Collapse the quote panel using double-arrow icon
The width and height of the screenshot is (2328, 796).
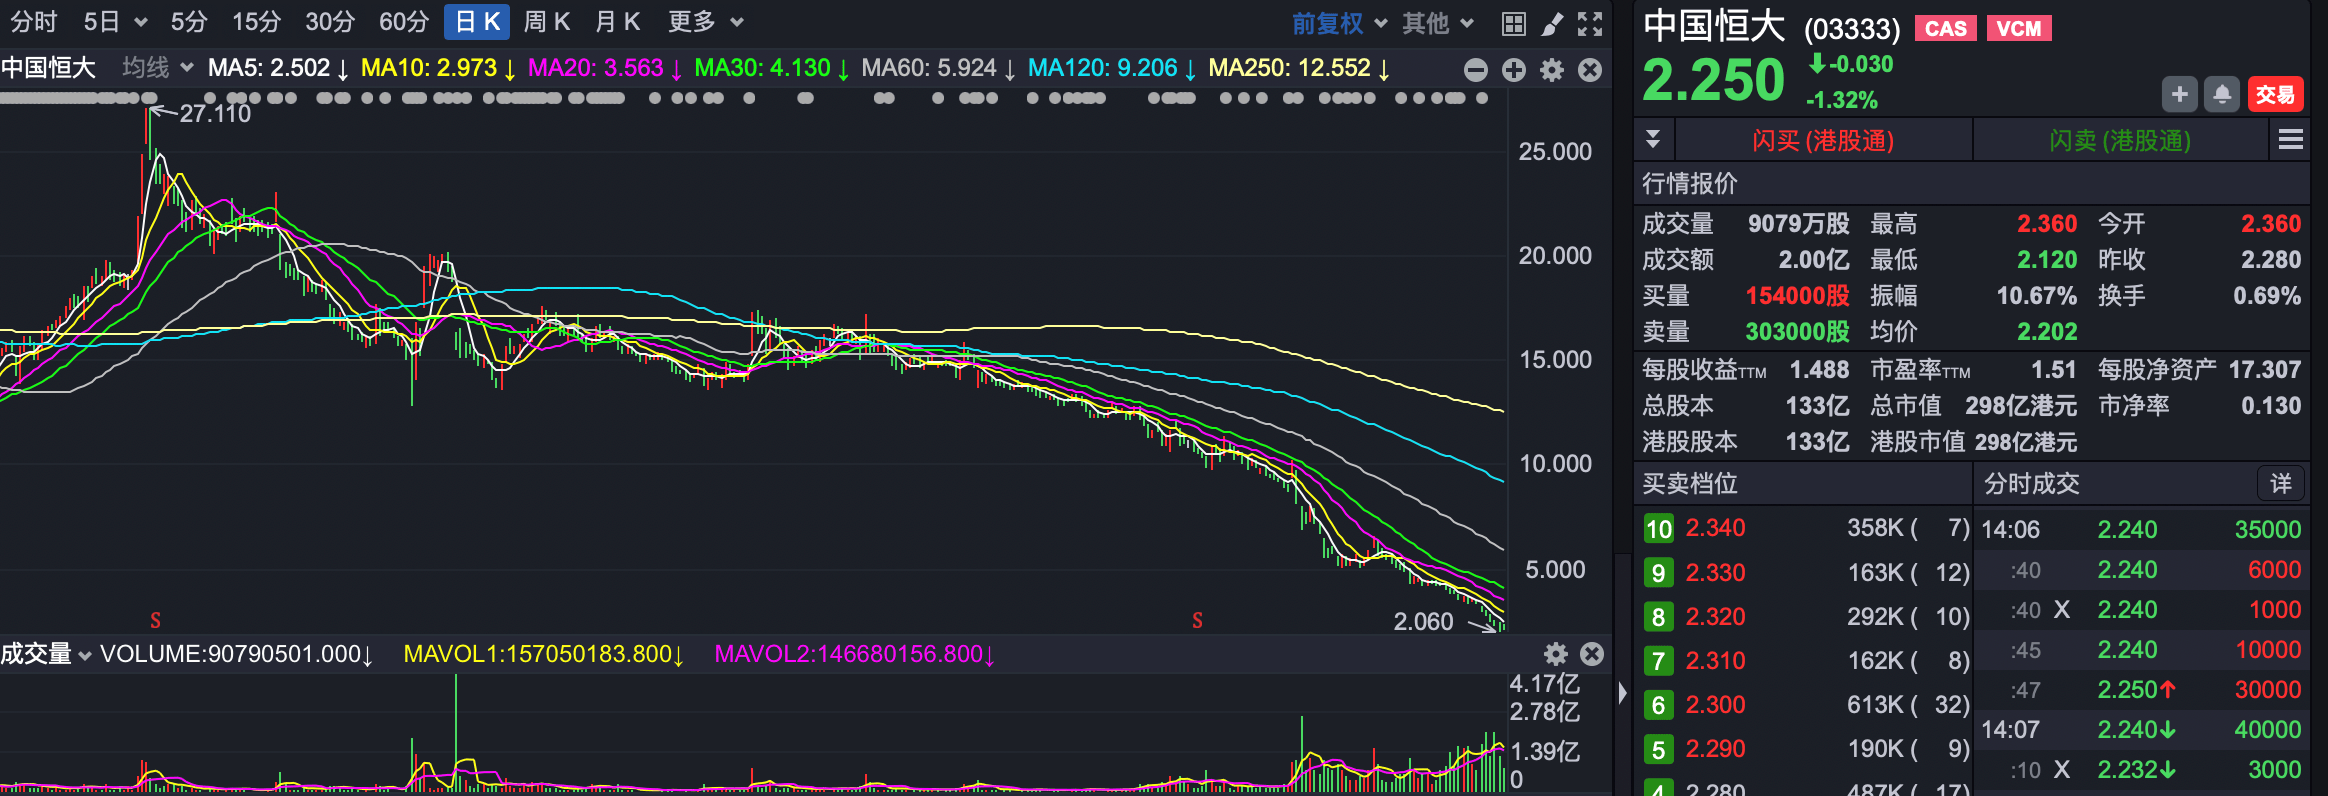pos(1653,139)
